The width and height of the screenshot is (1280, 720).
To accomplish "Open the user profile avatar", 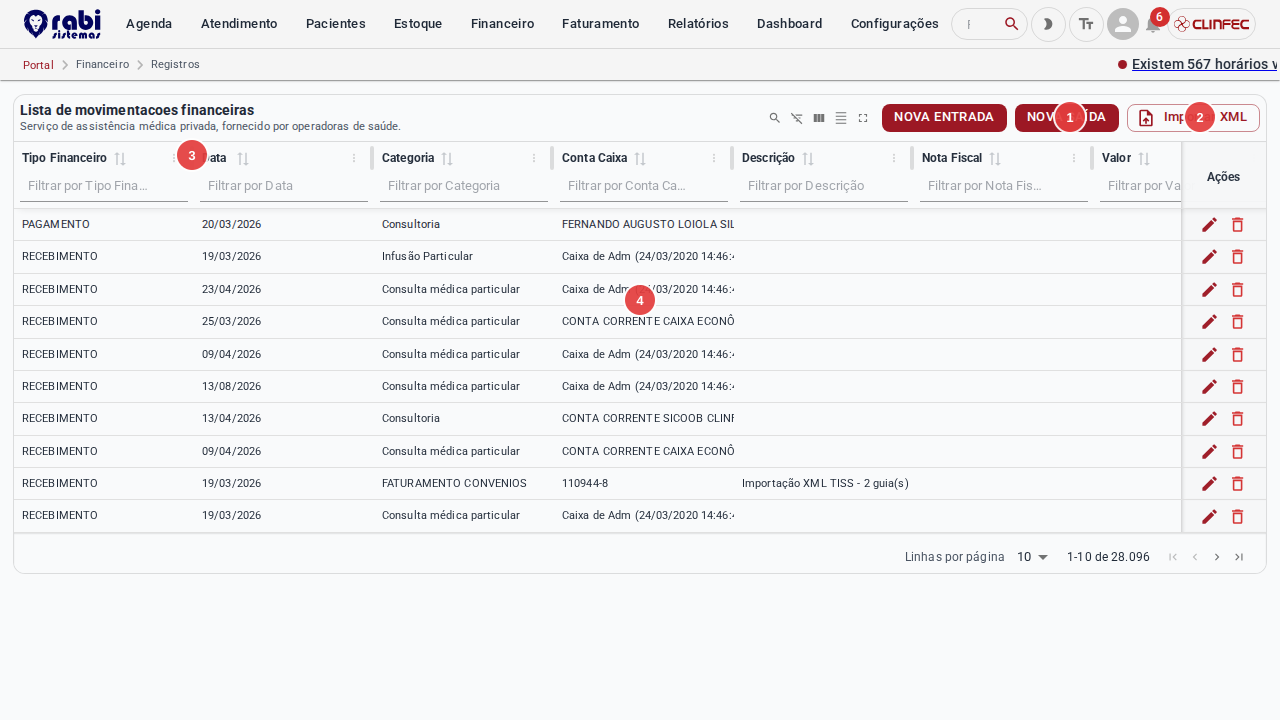I will click(x=1123, y=24).
